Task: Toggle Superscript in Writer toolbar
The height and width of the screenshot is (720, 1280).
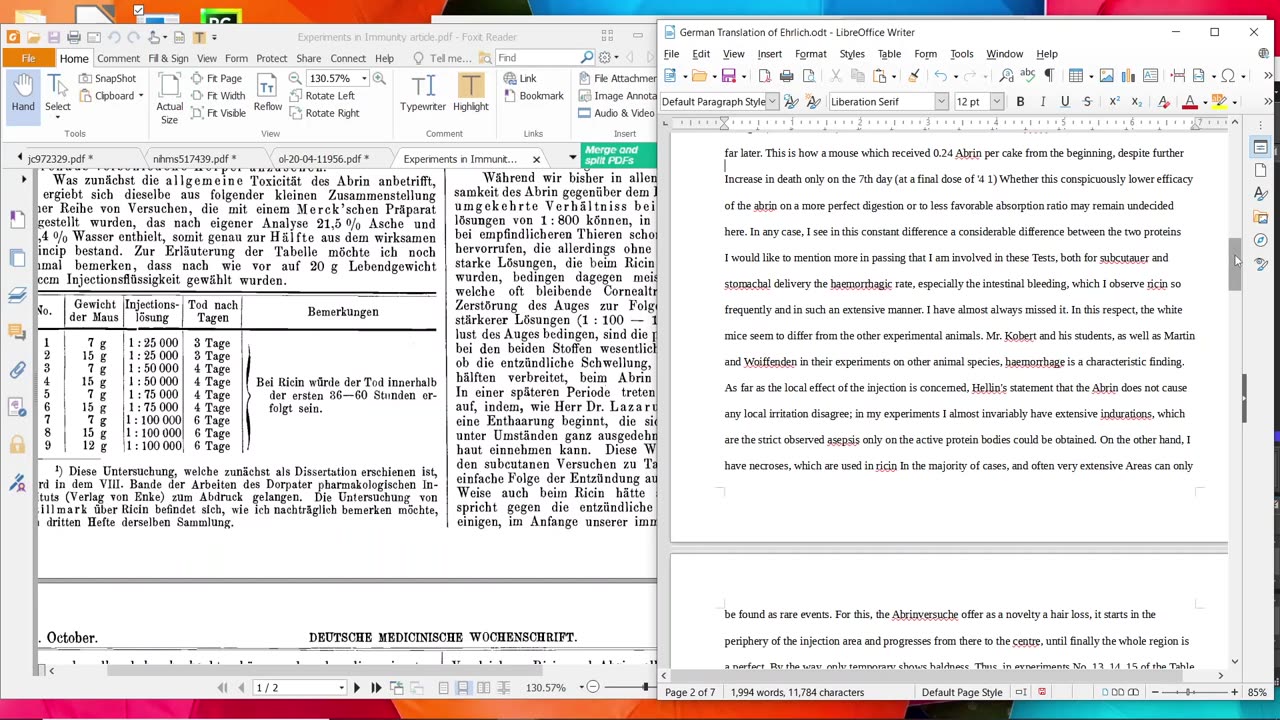Action: pyautogui.click(x=1114, y=102)
